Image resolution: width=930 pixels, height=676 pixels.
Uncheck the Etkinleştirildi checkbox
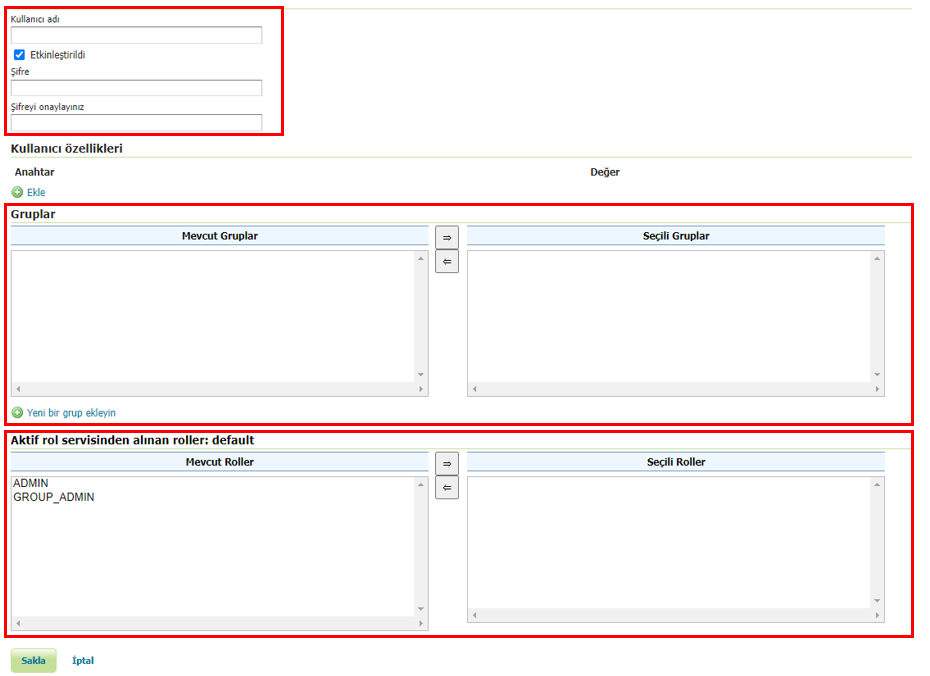click(x=20, y=55)
